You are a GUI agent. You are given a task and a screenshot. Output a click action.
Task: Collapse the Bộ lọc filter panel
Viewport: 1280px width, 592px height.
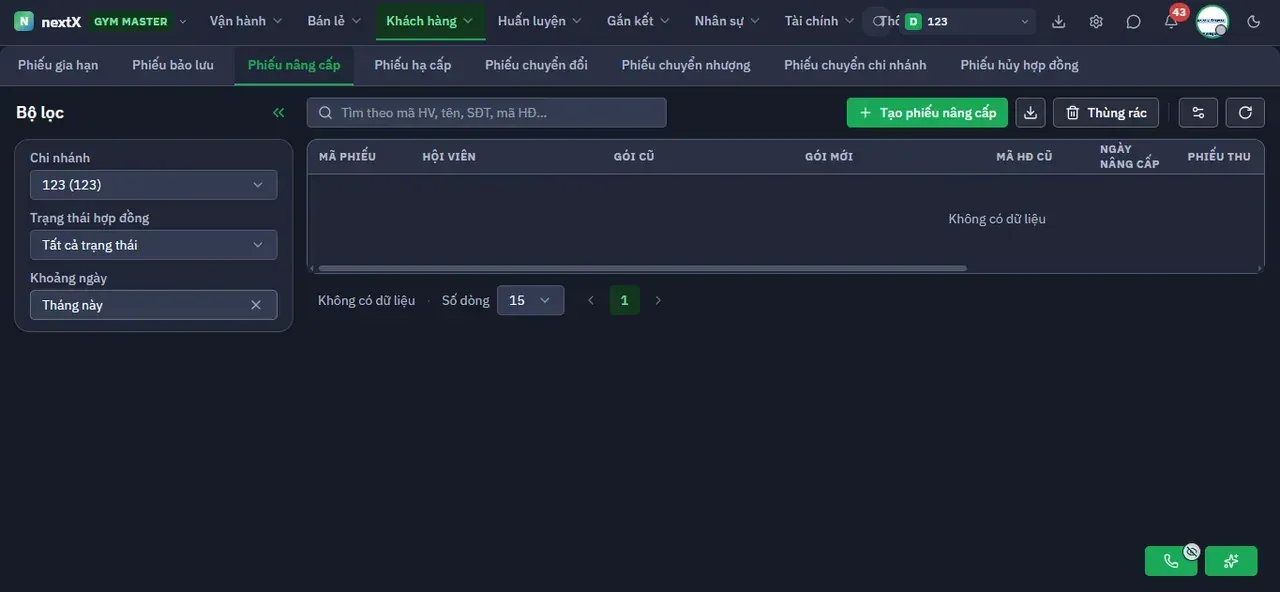279,113
